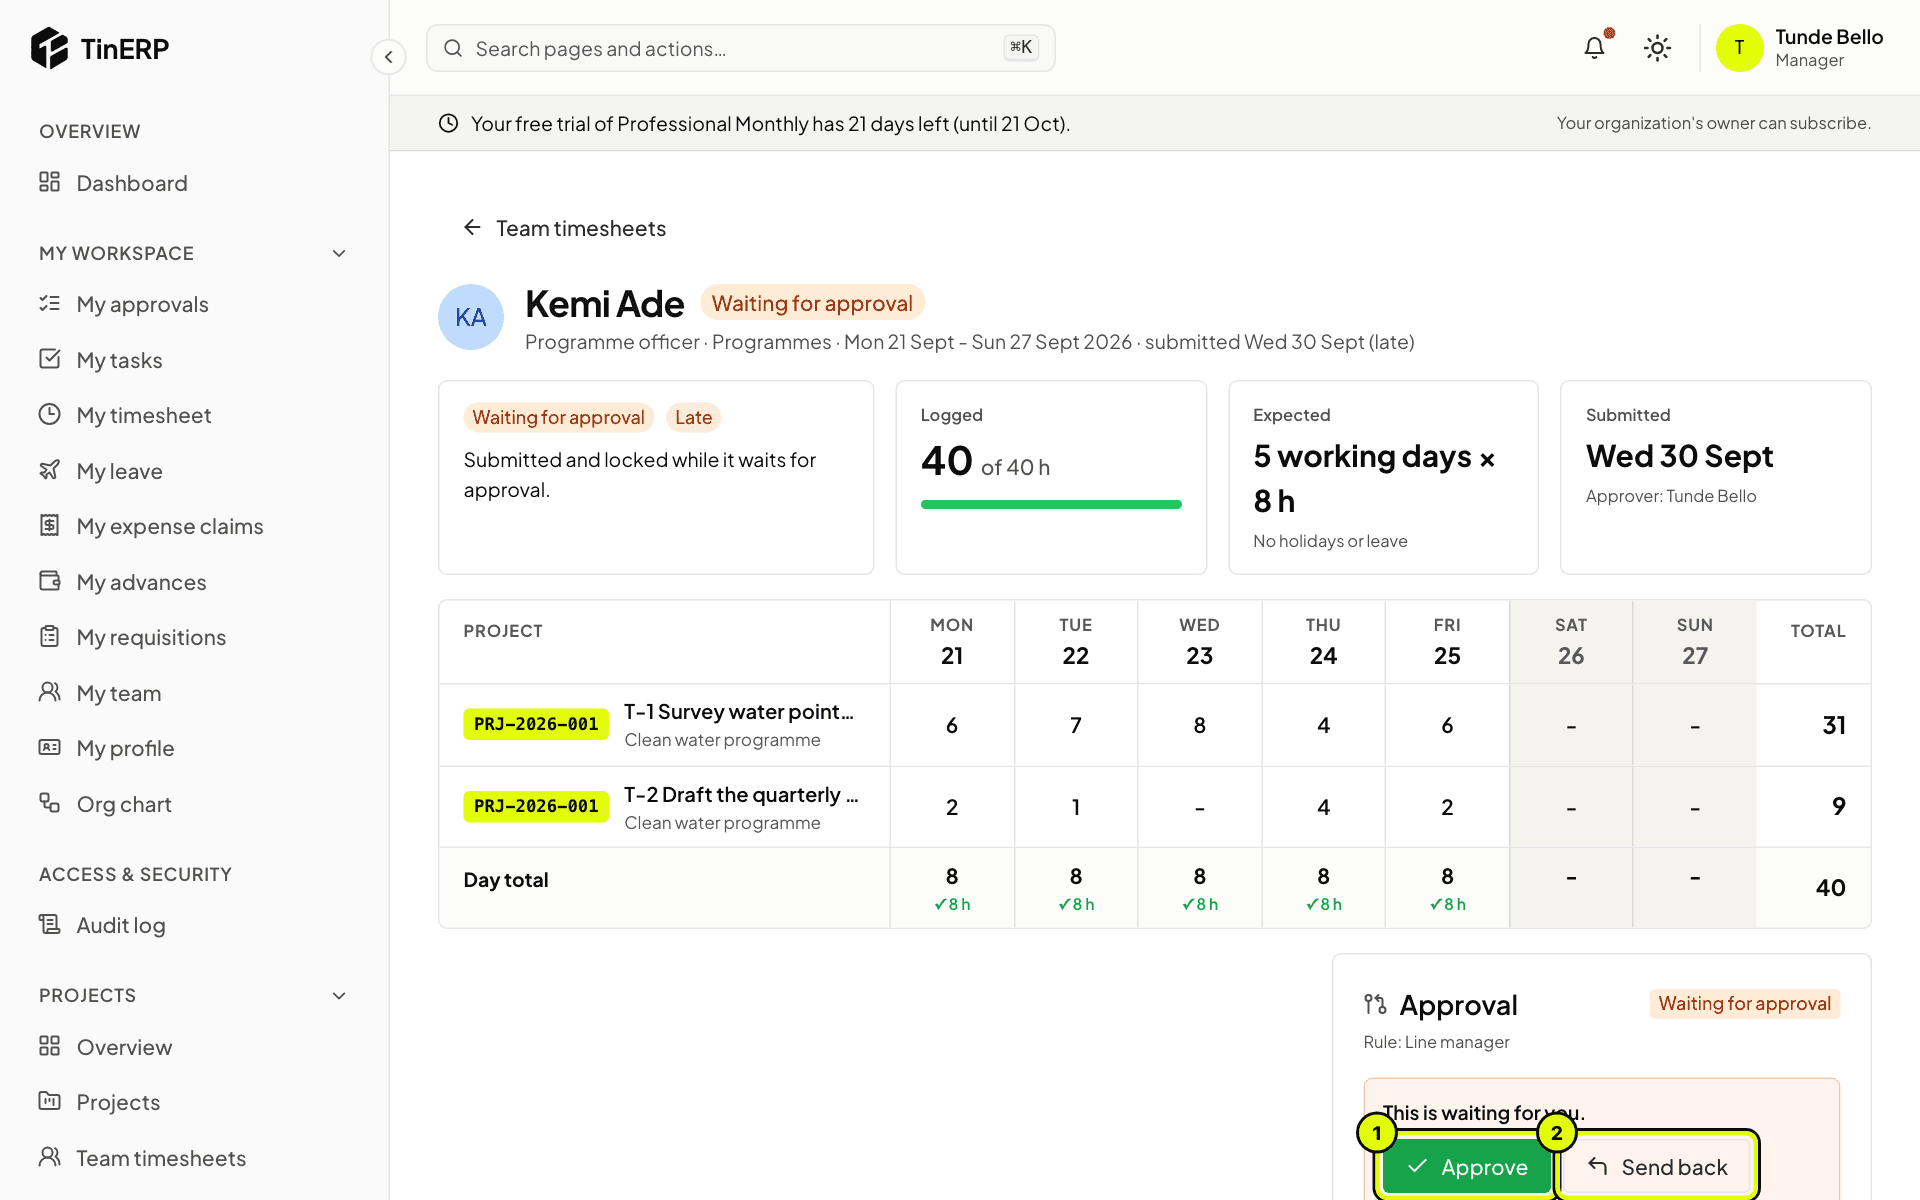The width and height of the screenshot is (1920, 1200).
Task: Click the MON 21 column header
Action: pos(952,641)
